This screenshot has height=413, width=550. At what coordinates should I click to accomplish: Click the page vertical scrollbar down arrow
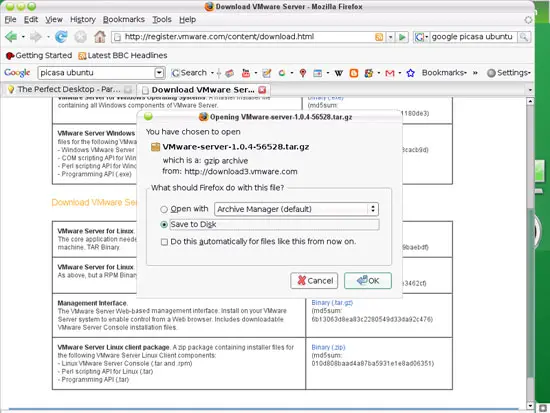[530, 406]
